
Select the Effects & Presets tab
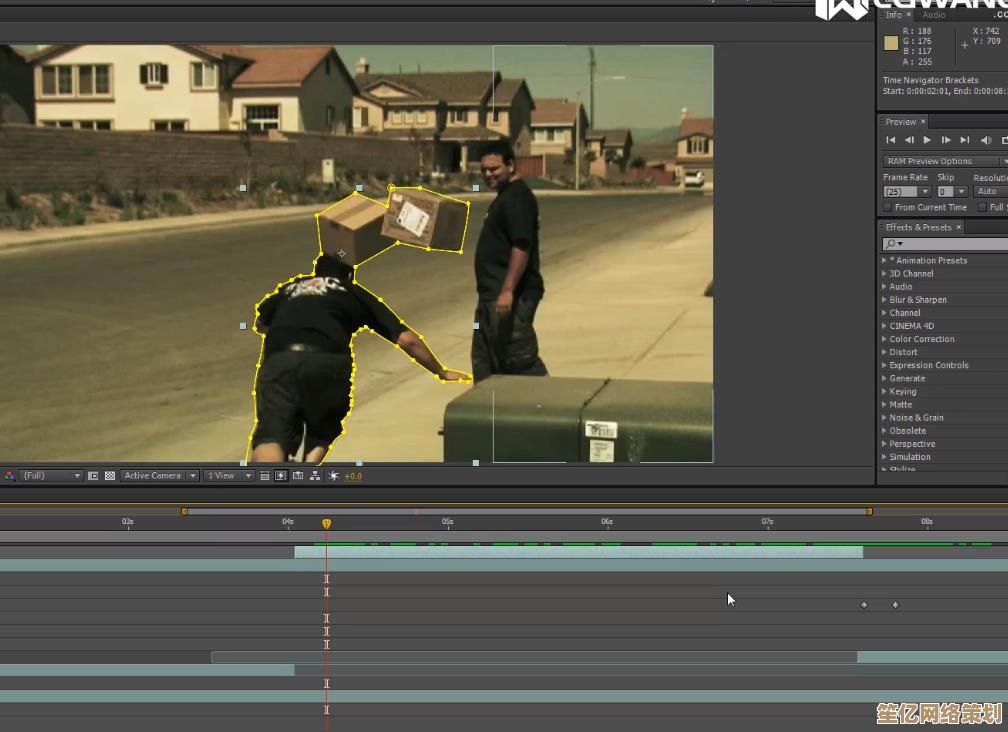918,228
